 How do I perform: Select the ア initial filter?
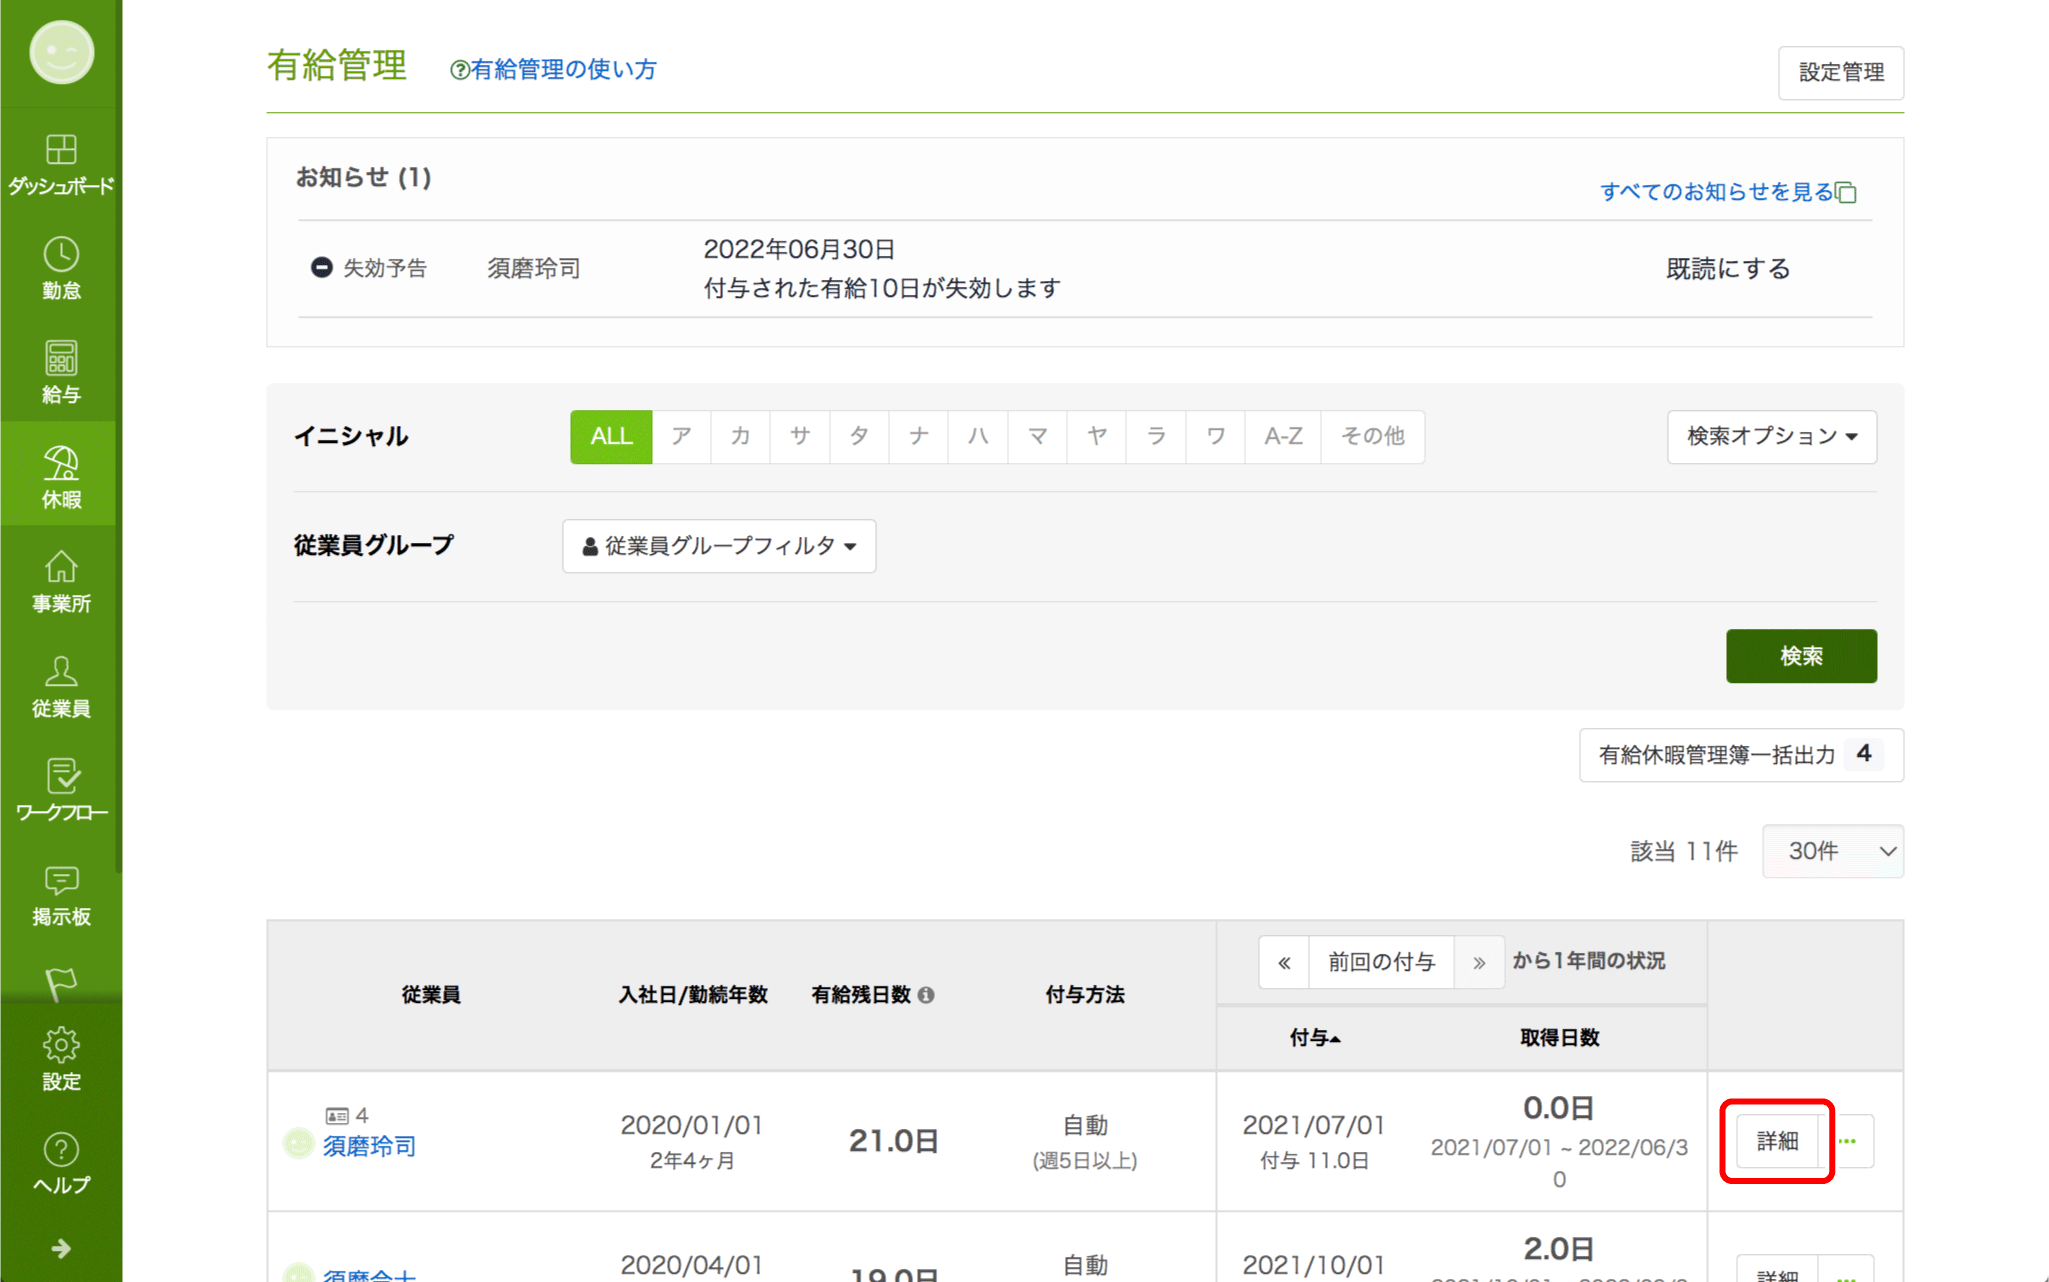click(x=681, y=436)
